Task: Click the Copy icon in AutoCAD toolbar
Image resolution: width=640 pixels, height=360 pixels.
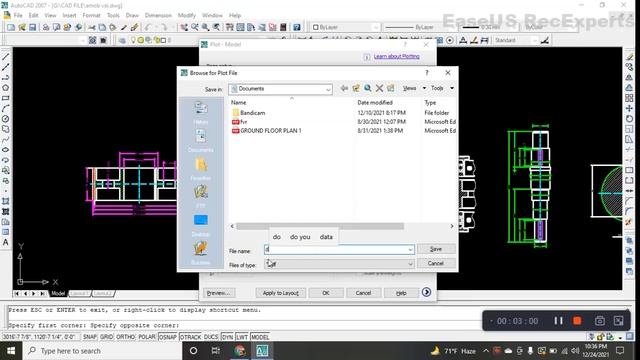Action: point(102,27)
